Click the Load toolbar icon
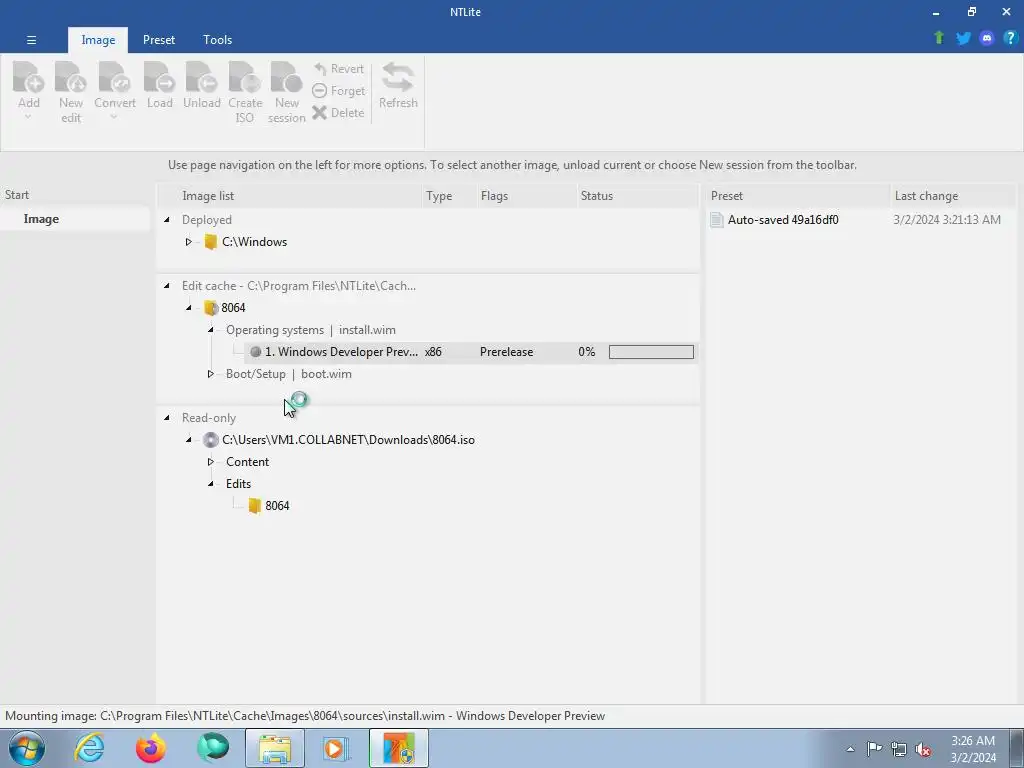Image resolution: width=1024 pixels, height=768 pixels. pos(159,77)
